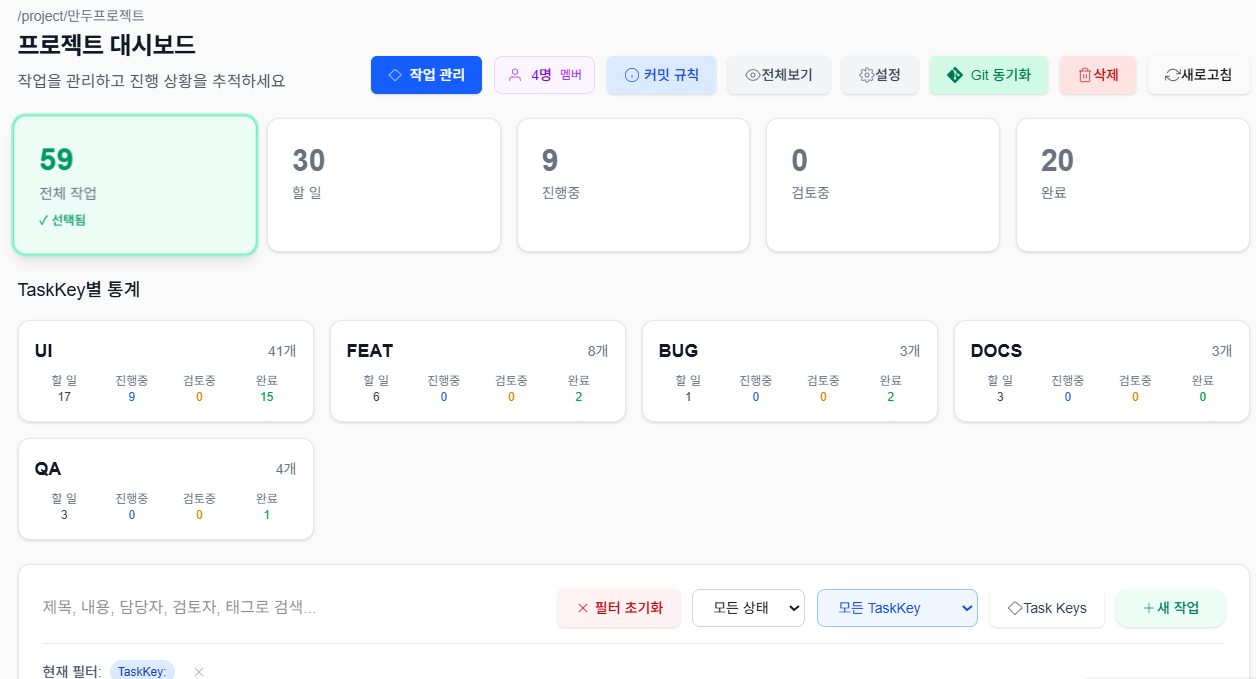Reset filters with 필터 초기화
The height and width of the screenshot is (679, 1256).
click(619, 608)
